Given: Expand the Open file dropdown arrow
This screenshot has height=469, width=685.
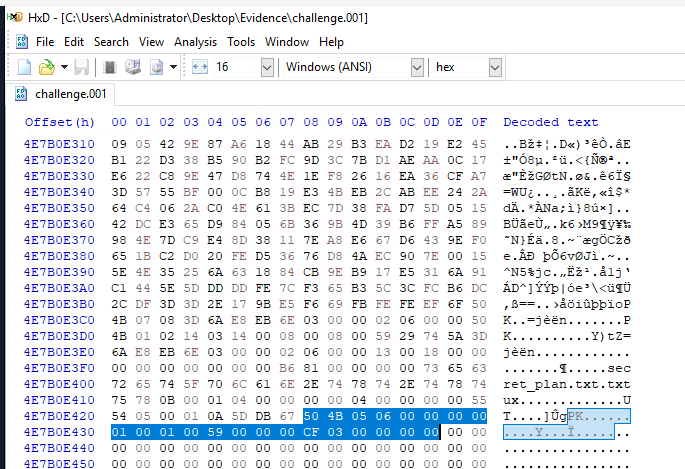Looking at the screenshot, I should click(64, 67).
